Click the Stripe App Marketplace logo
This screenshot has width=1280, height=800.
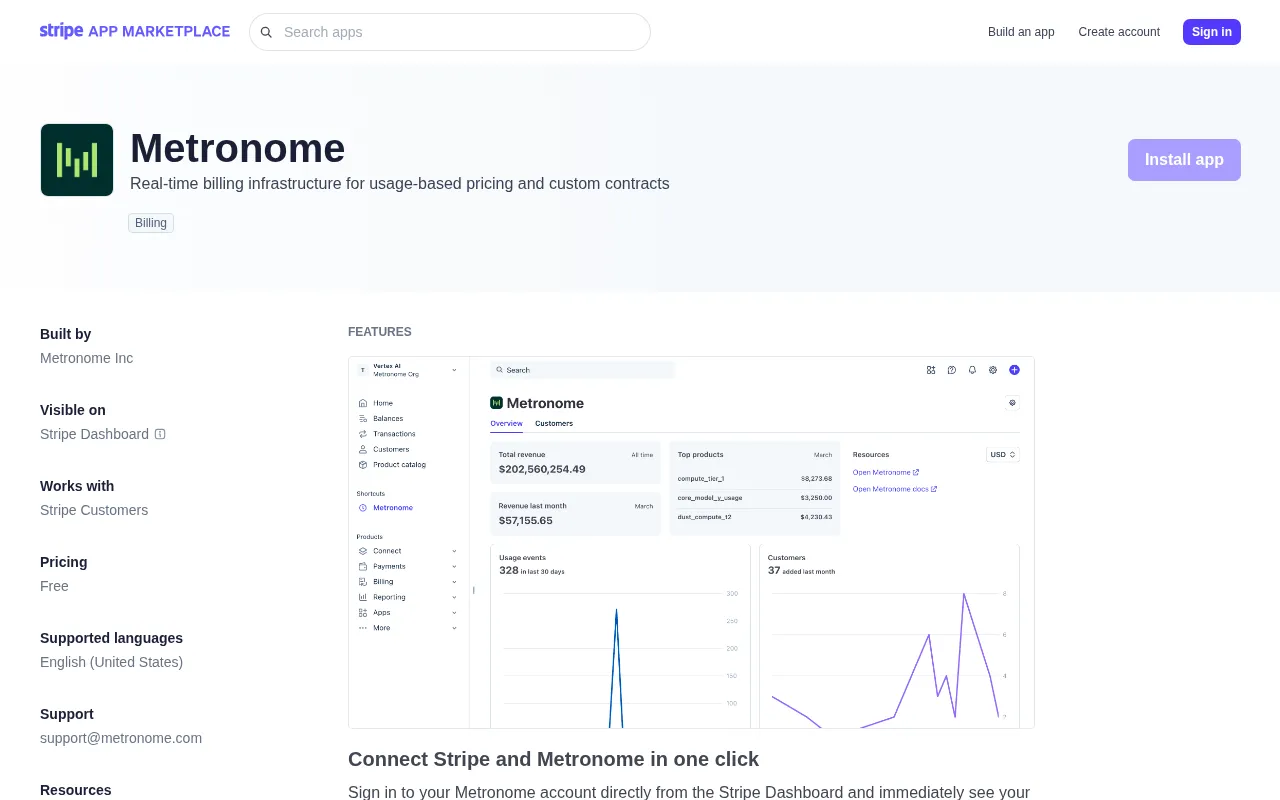click(x=135, y=31)
